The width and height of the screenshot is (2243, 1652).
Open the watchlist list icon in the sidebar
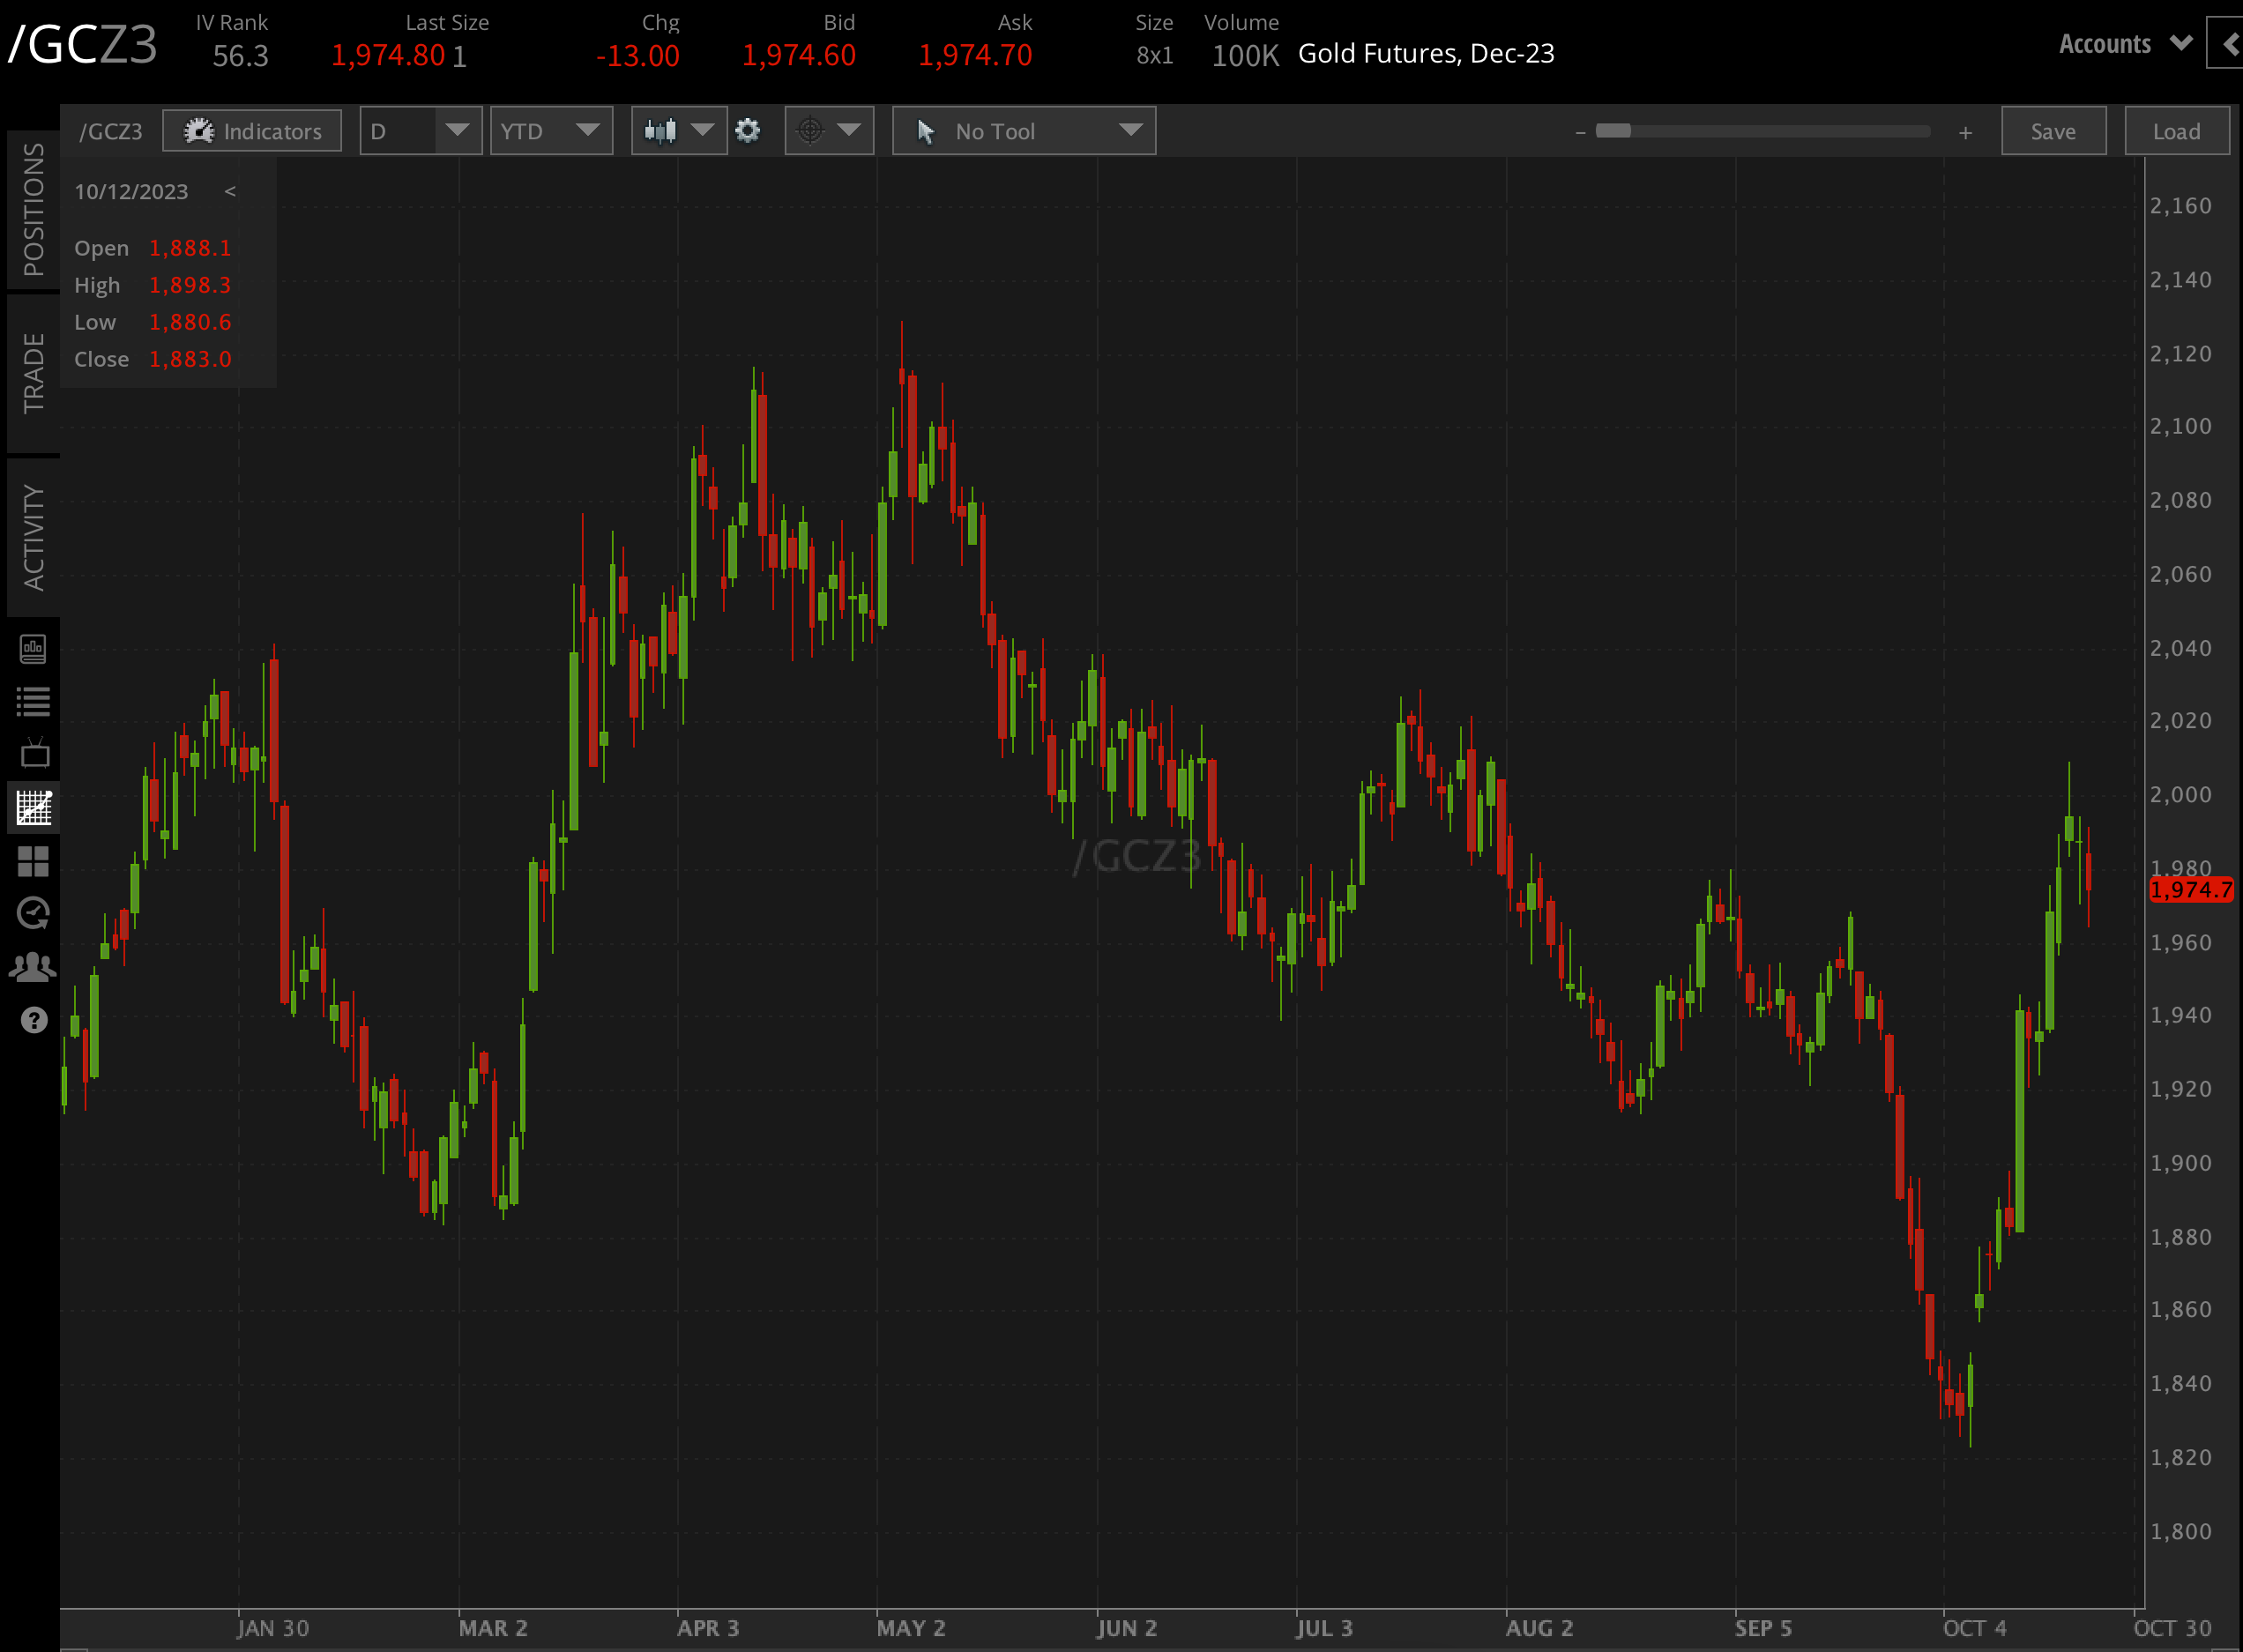coord(33,702)
